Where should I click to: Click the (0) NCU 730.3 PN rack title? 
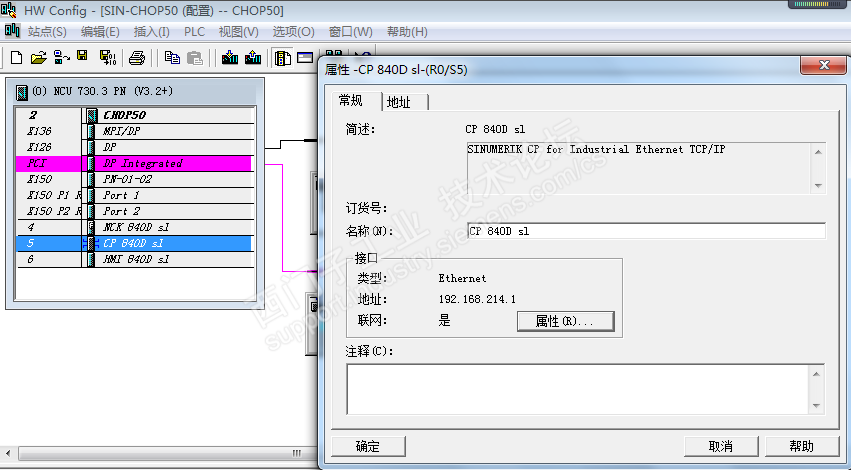103,91
